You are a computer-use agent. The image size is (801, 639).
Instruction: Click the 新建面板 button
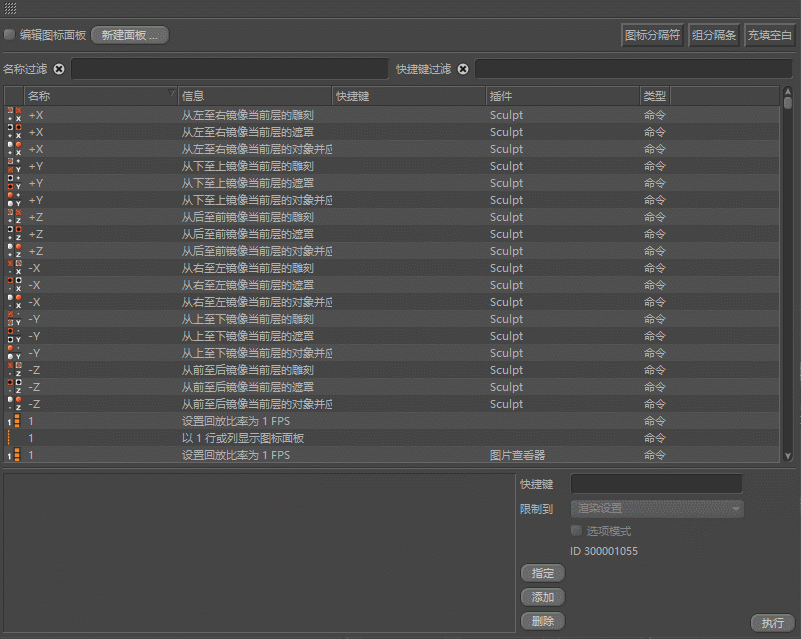tap(130, 35)
